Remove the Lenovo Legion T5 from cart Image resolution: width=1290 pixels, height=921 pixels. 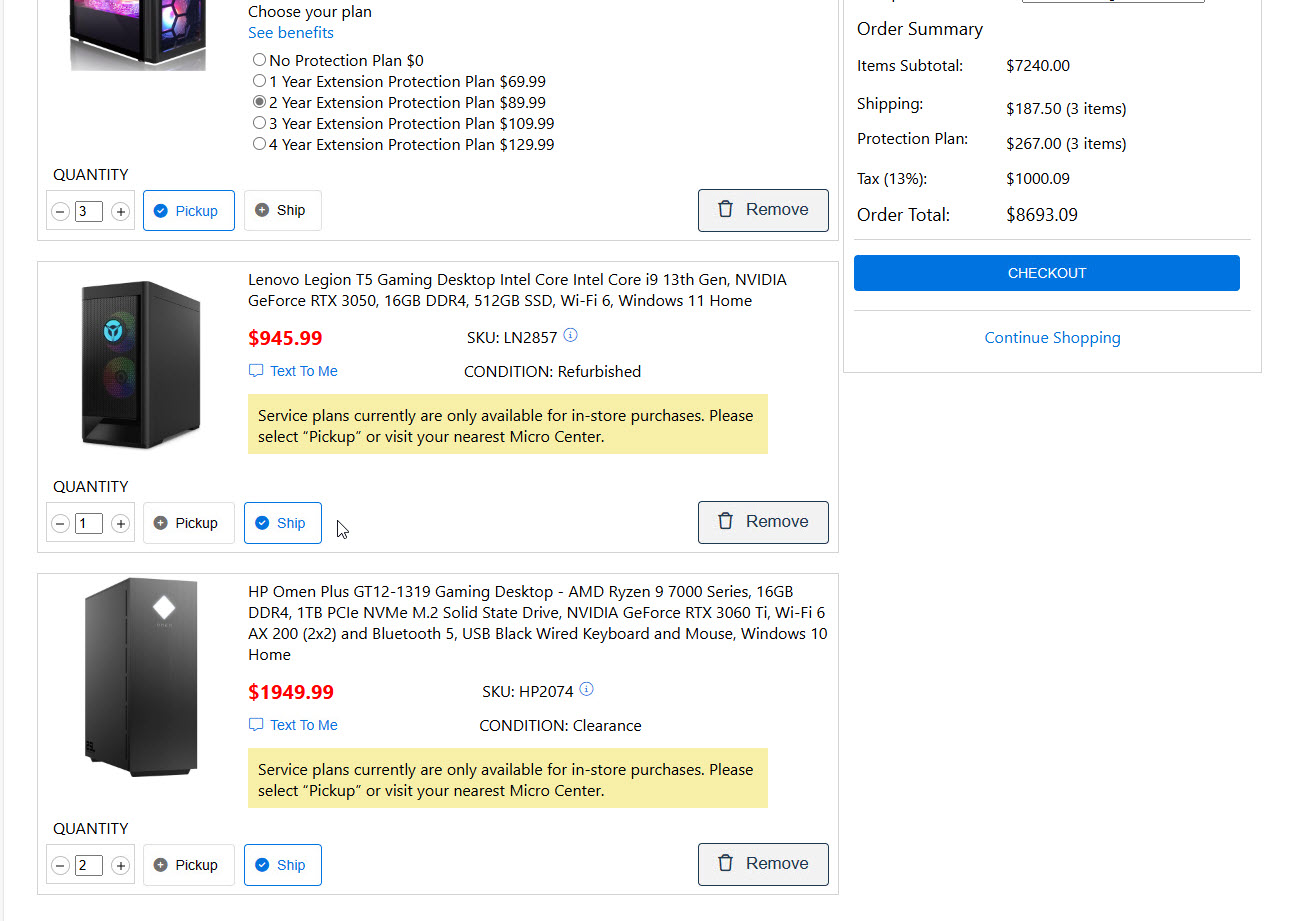click(762, 522)
